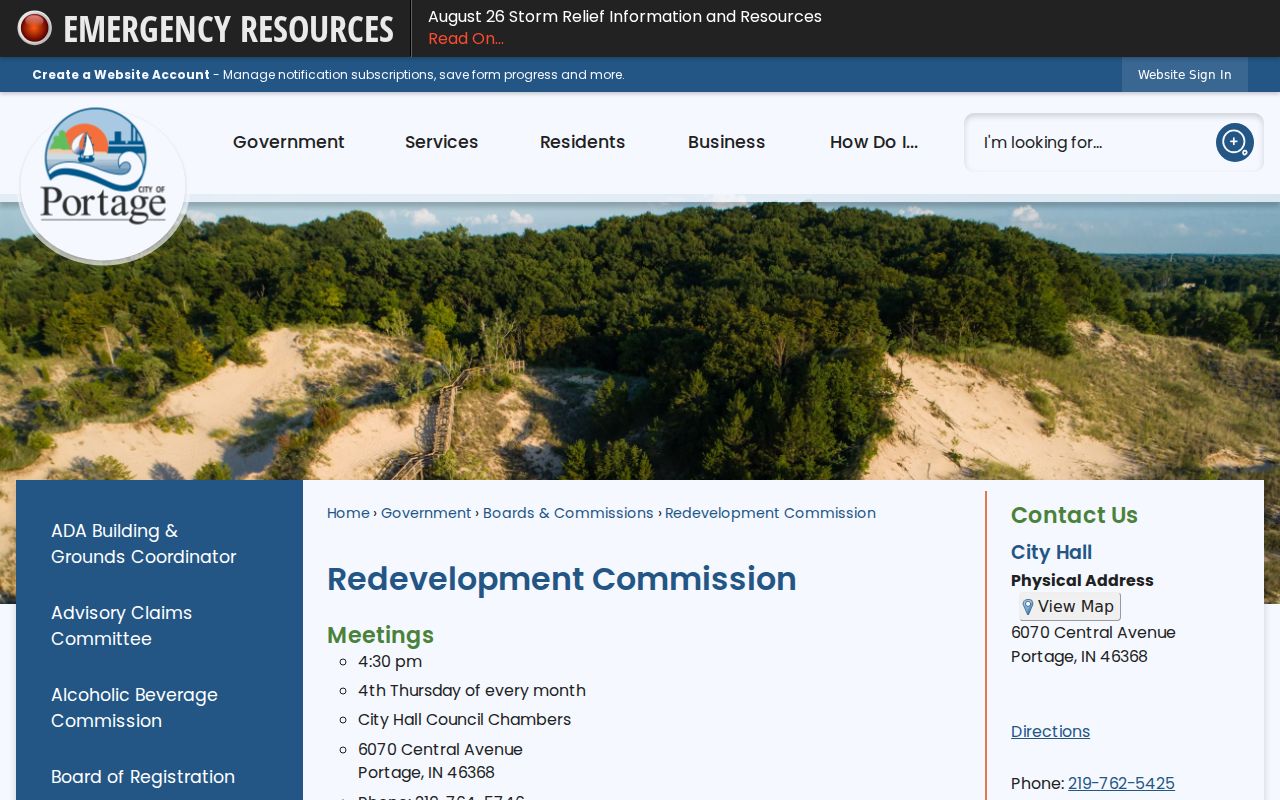1280x800 pixels.
Task: Click the '6070 Central Avenue' contact address
Action: (x=1093, y=633)
